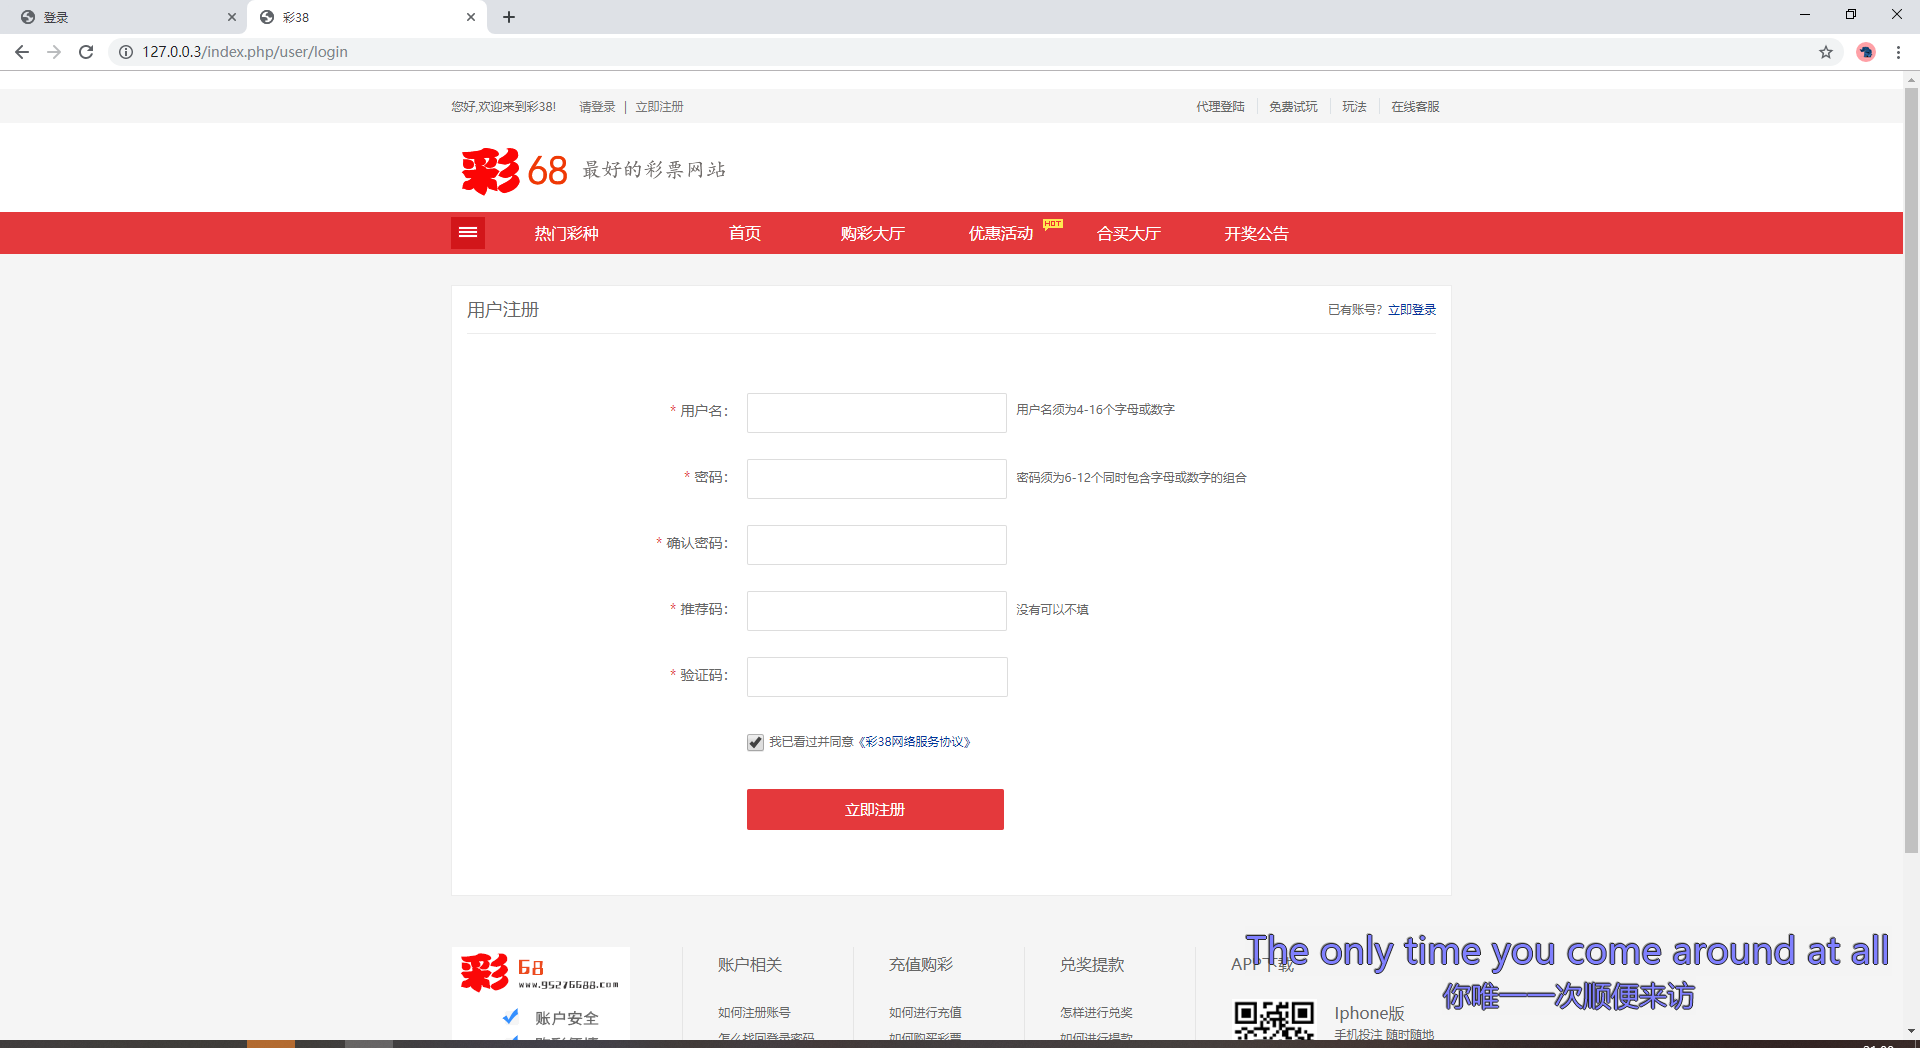This screenshot has height=1048, width=1920.
Task: Go back using the browser back arrow
Action: [x=21, y=52]
